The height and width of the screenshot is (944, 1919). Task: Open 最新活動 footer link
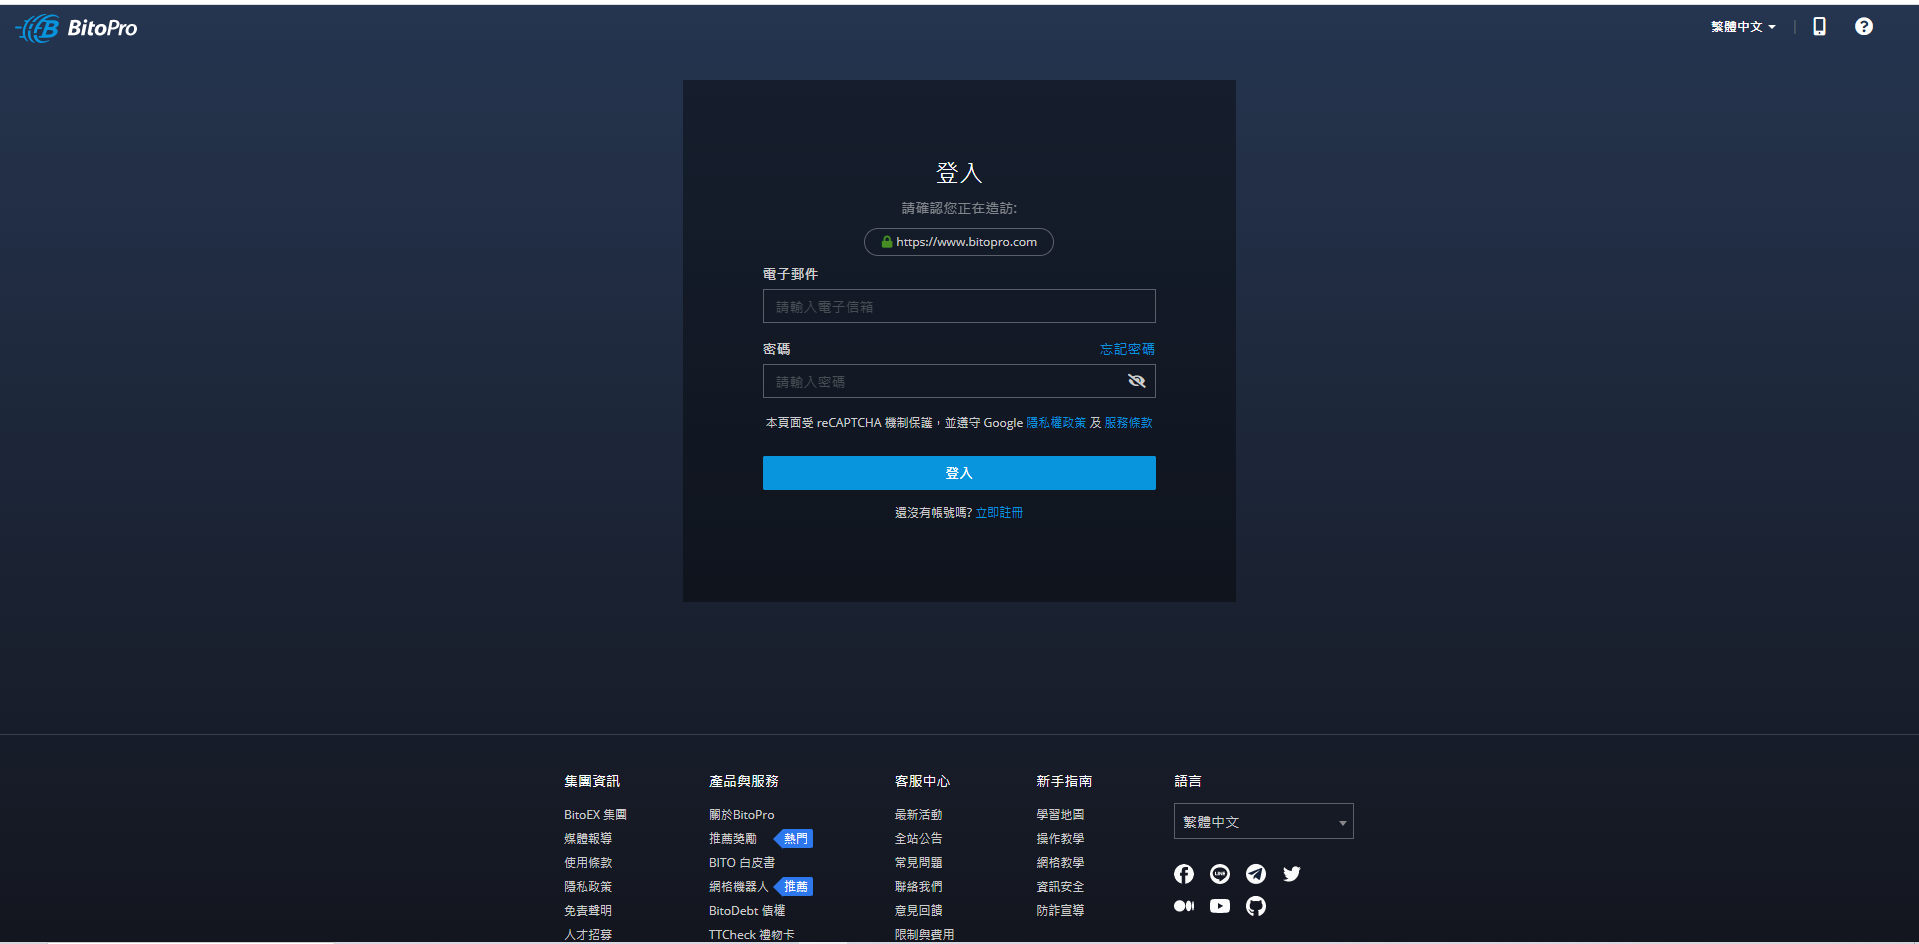[x=919, y=815]
